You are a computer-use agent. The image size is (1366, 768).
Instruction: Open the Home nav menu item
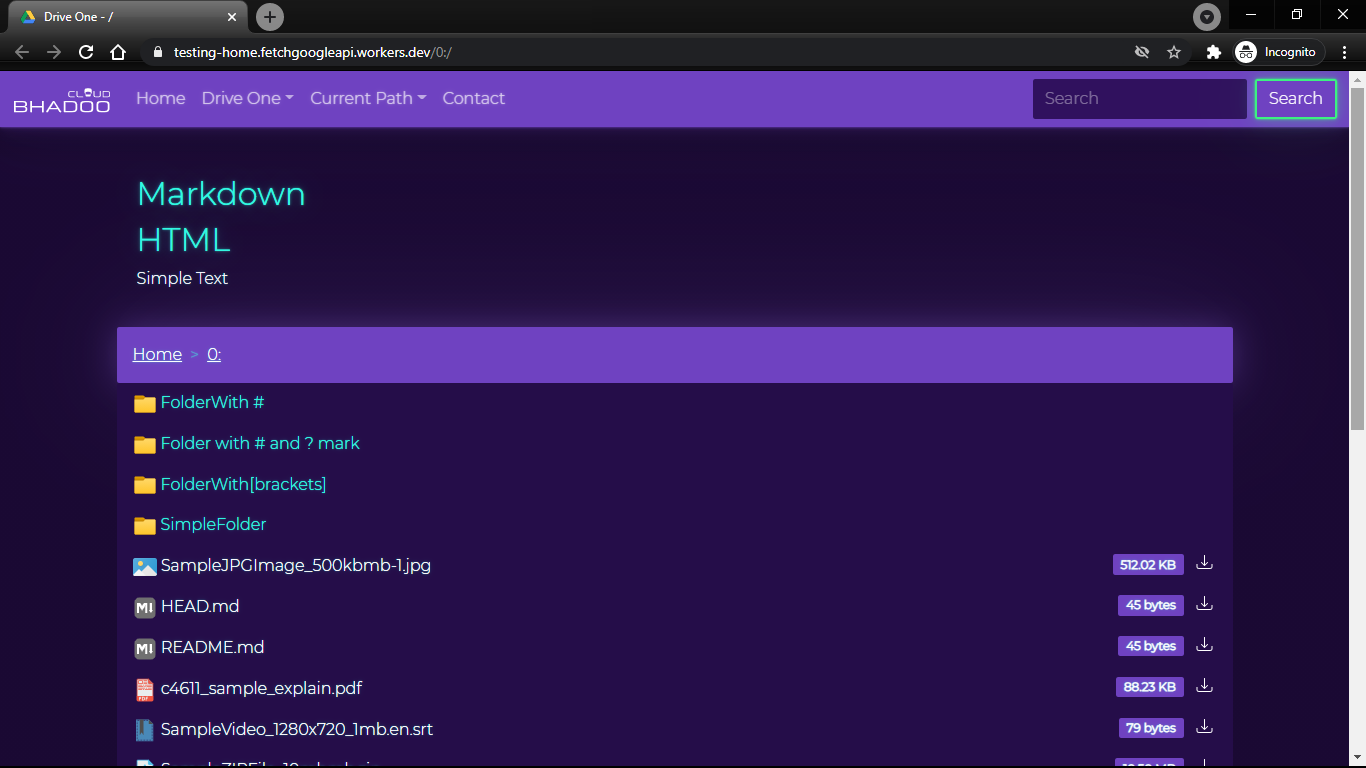click(x=161, y=98)
